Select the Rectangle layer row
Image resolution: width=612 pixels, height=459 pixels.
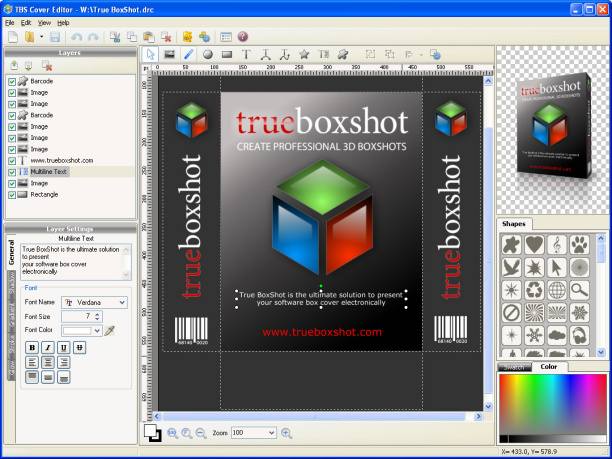pyautogui.click(x=70, y=195)
